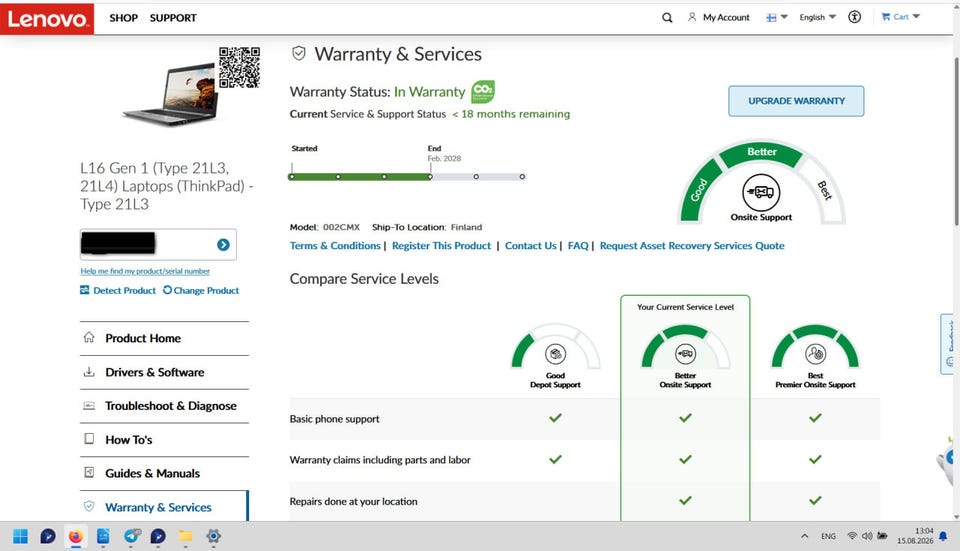Open My Account menu

719,18
